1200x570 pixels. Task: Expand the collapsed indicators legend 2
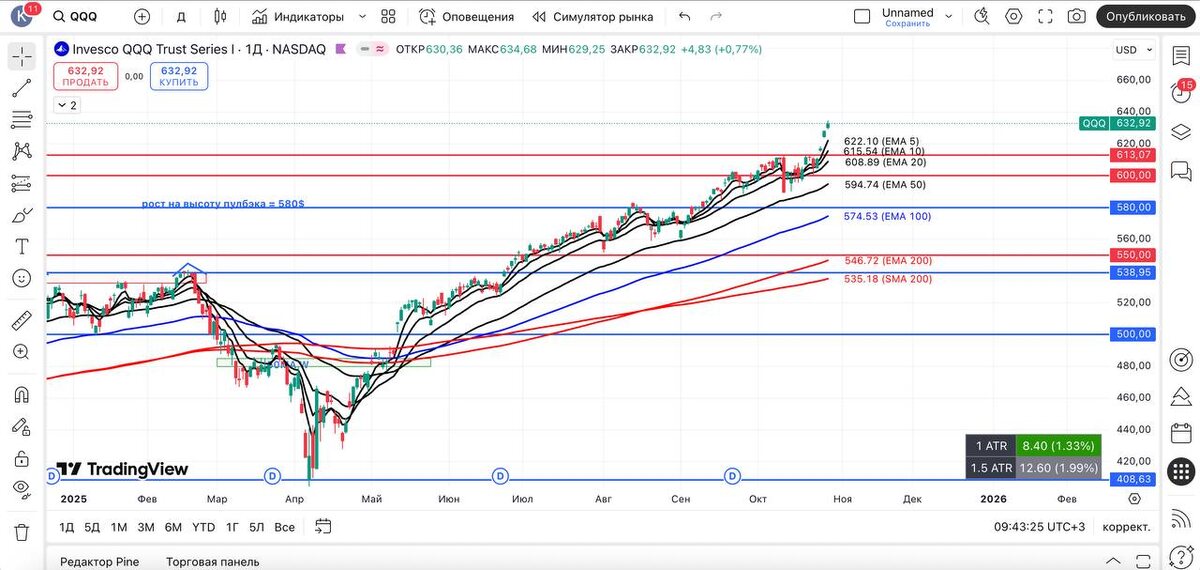66,105
